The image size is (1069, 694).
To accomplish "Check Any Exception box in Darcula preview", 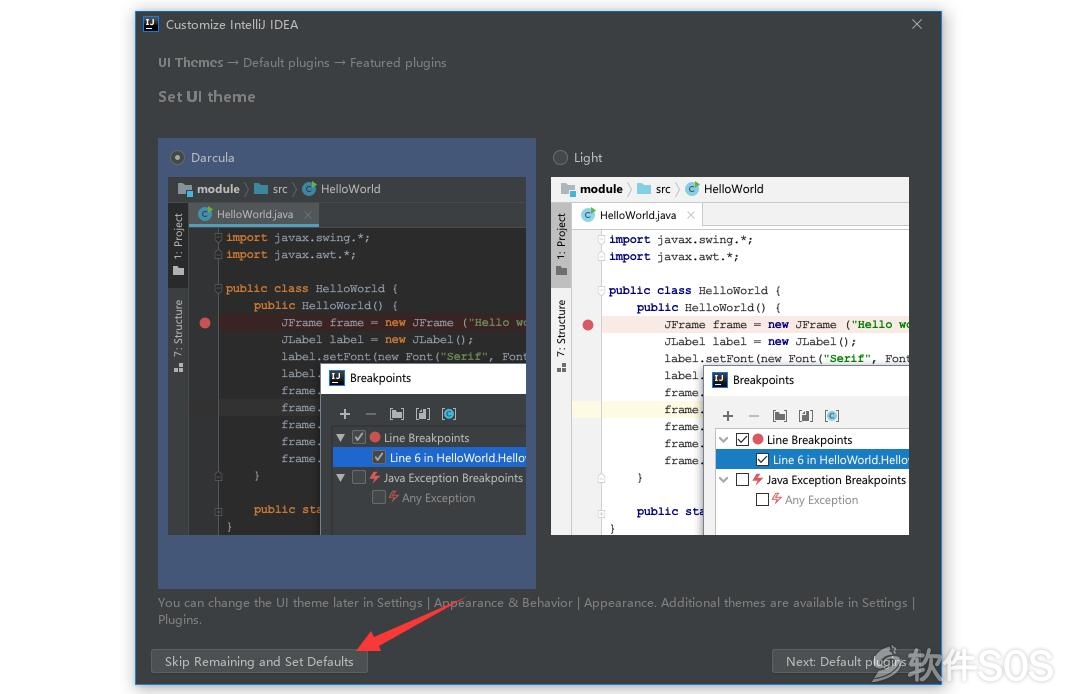I will (x=378, y=497).
